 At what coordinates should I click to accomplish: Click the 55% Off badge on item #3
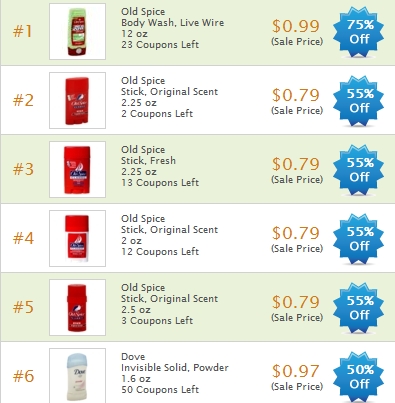coord(358,170)
